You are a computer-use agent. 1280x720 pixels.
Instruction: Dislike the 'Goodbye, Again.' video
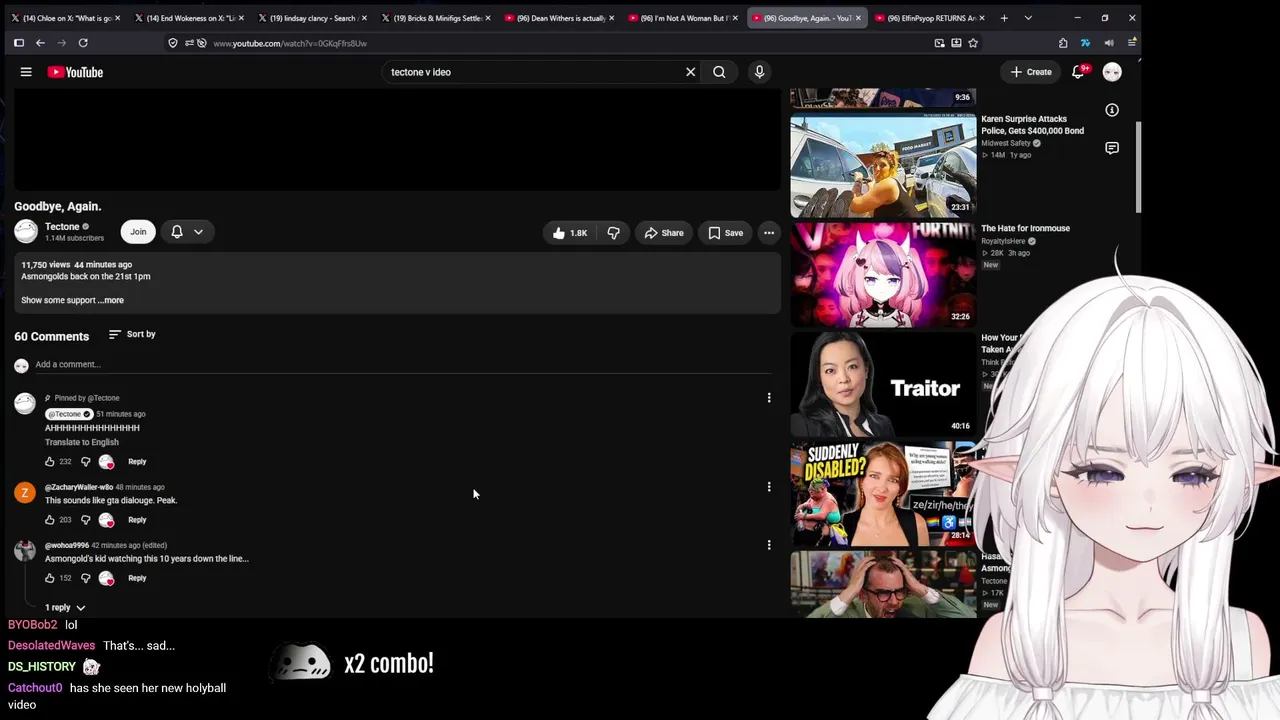pos(613,233)
